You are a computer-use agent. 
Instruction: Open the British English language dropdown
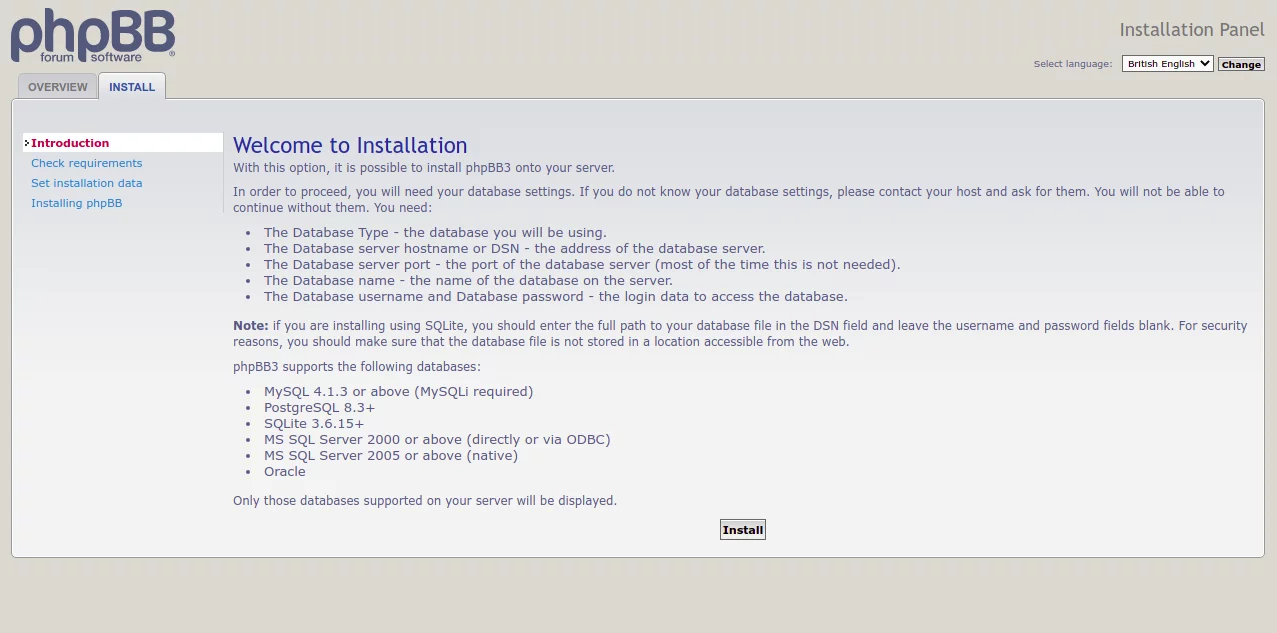[x=1166, y=63]
